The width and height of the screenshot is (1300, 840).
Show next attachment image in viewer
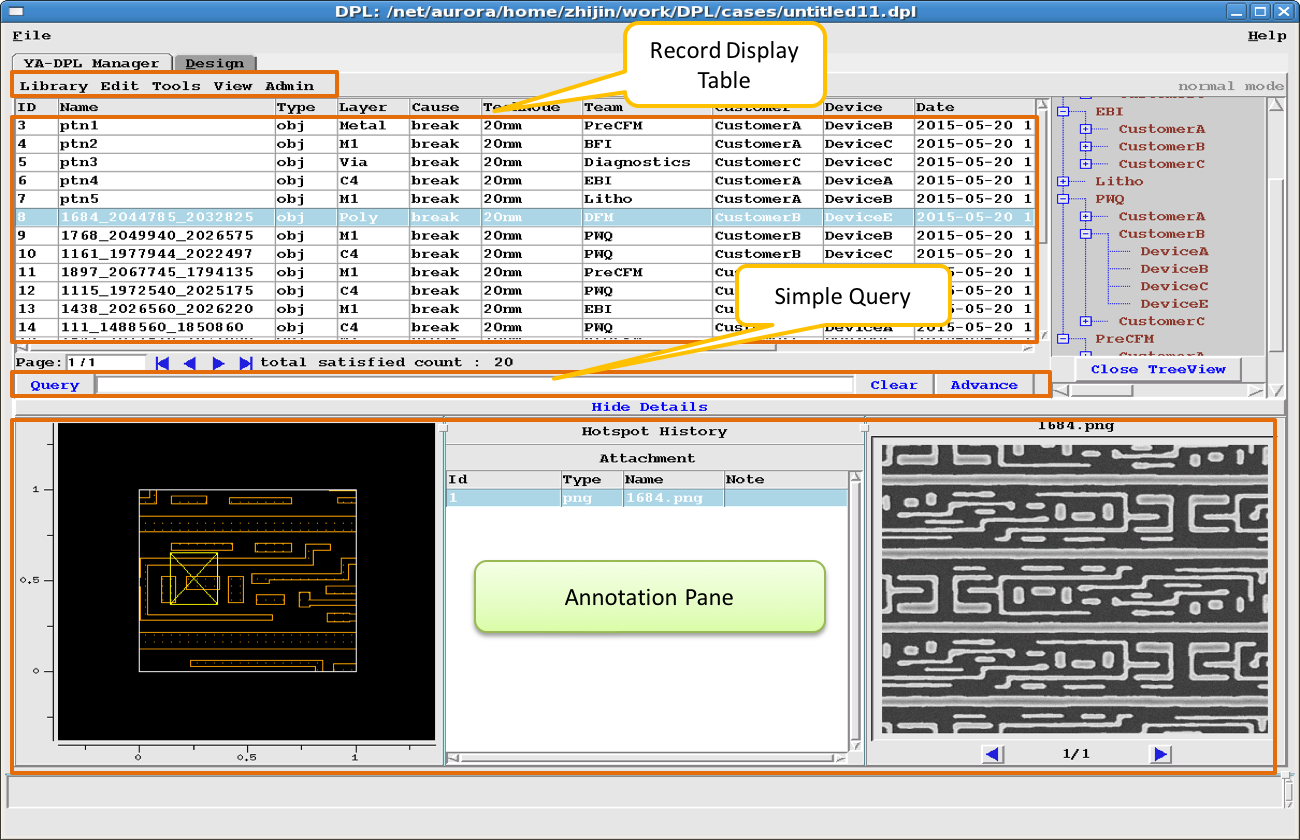click(1160, 754)
